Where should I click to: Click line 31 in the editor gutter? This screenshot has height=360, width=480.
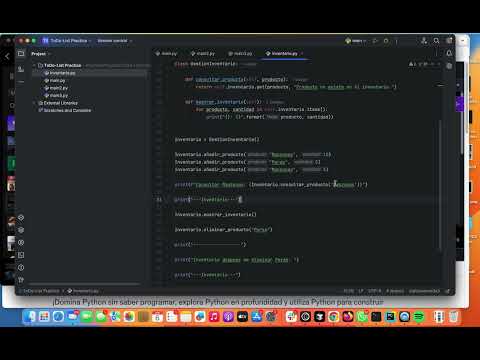click(159, 200)
